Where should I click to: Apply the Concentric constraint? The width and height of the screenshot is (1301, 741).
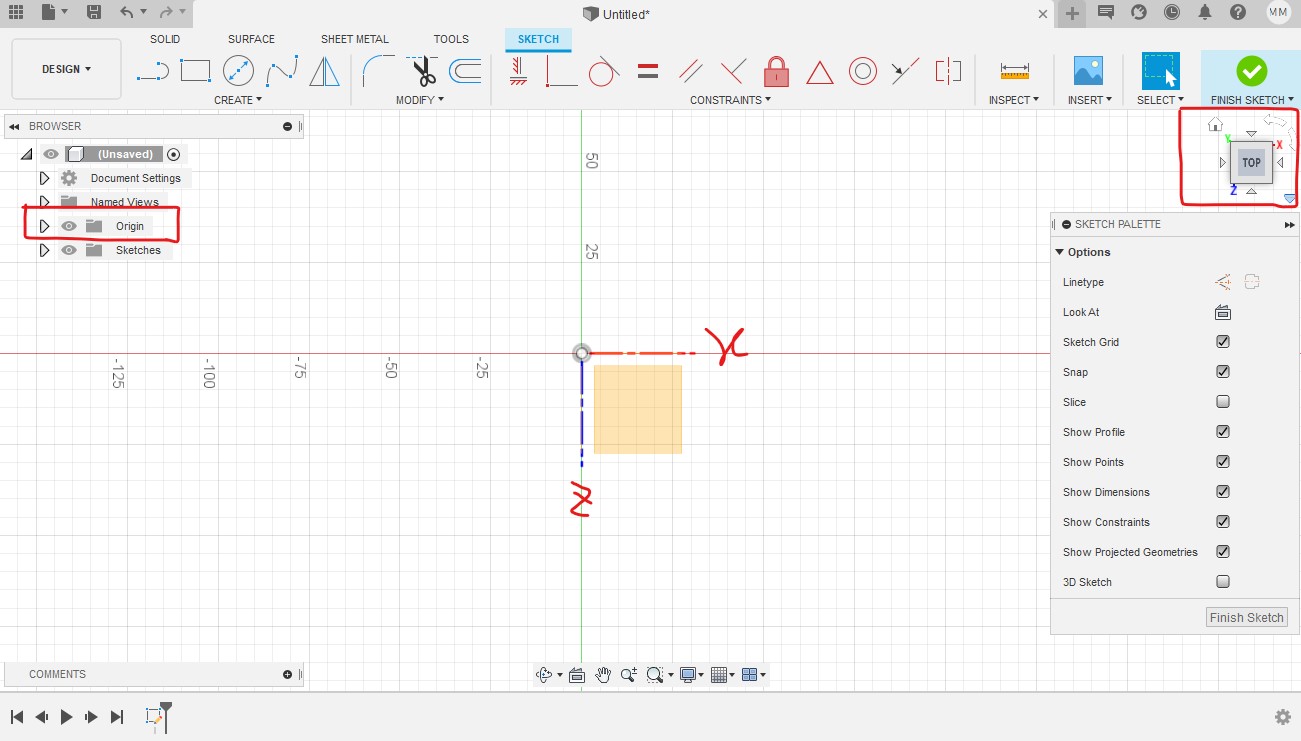click(x=863, y=71)
